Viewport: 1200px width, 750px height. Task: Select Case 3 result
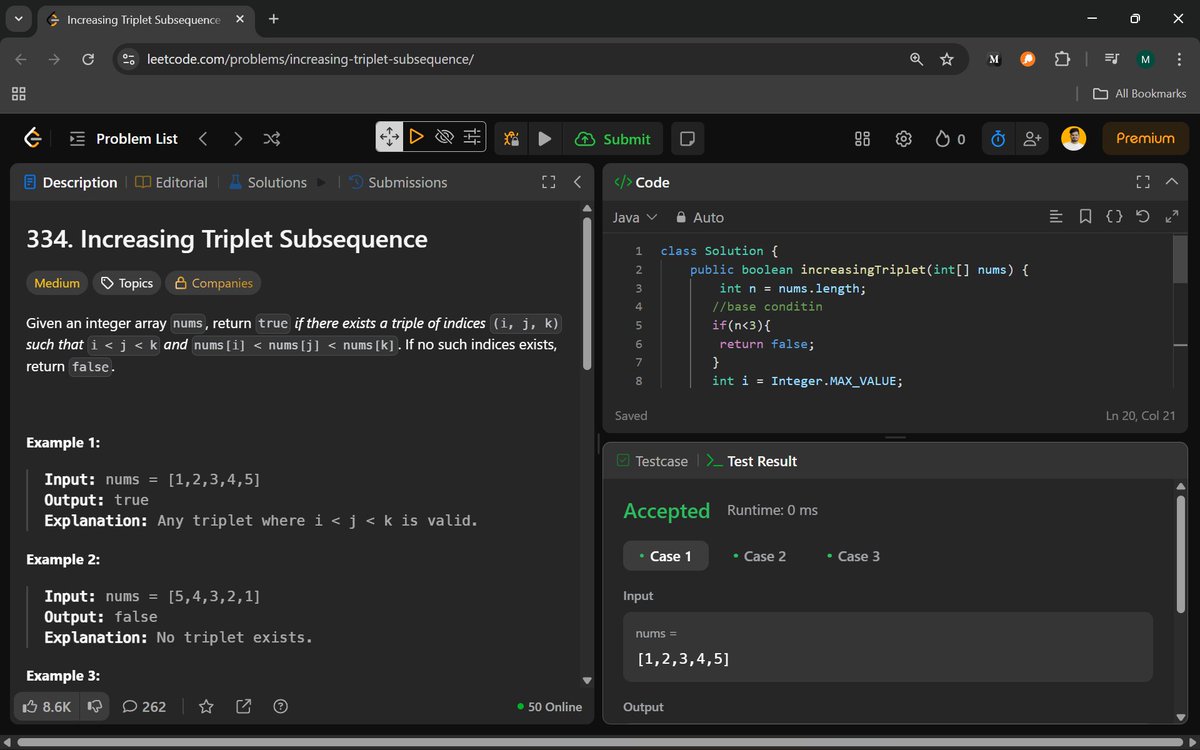853,556
